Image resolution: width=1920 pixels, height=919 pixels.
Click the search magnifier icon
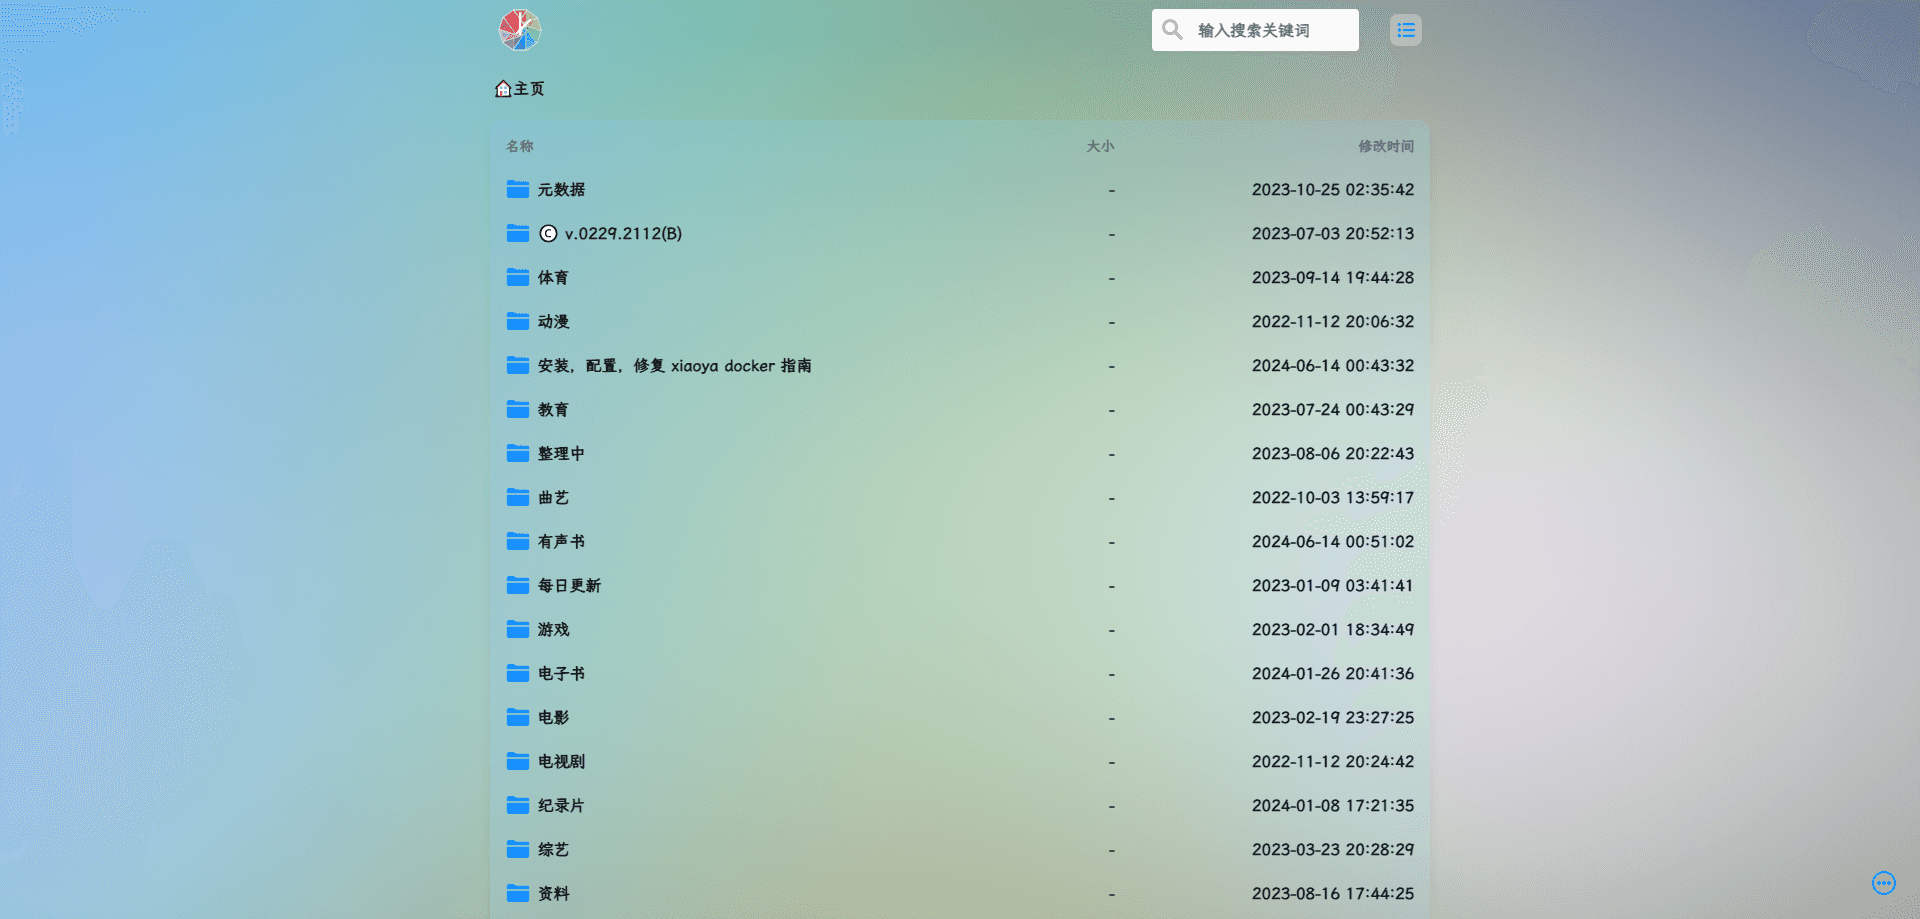tap(1172, 30)
